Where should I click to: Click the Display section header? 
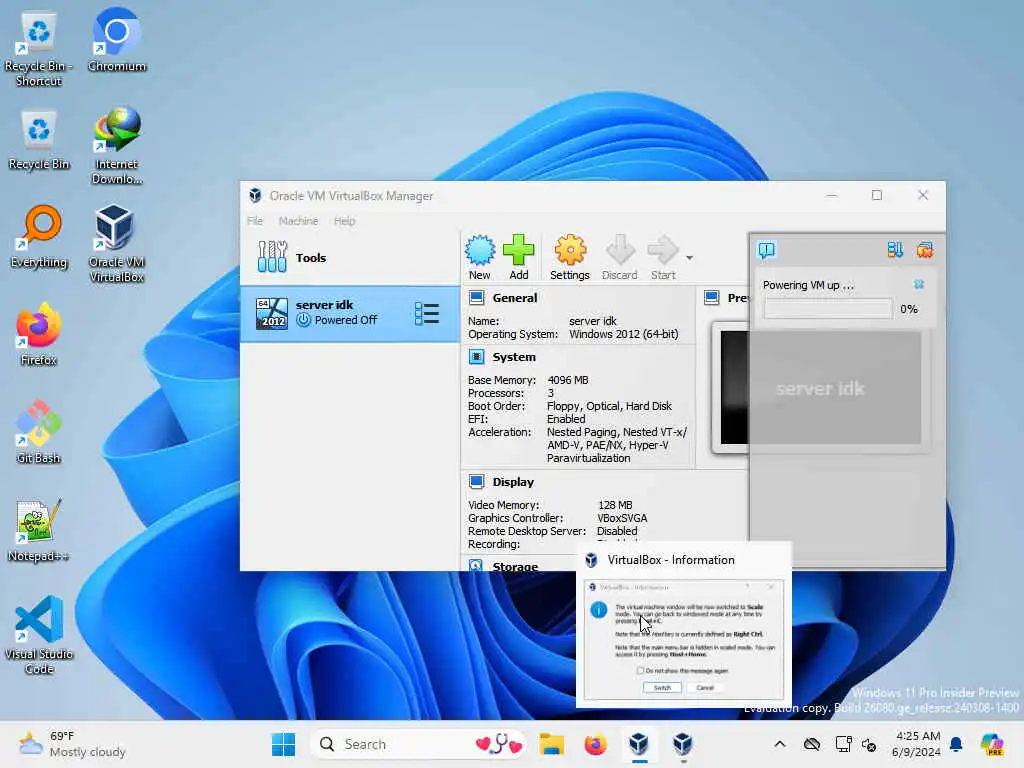[x=513, y=482]
